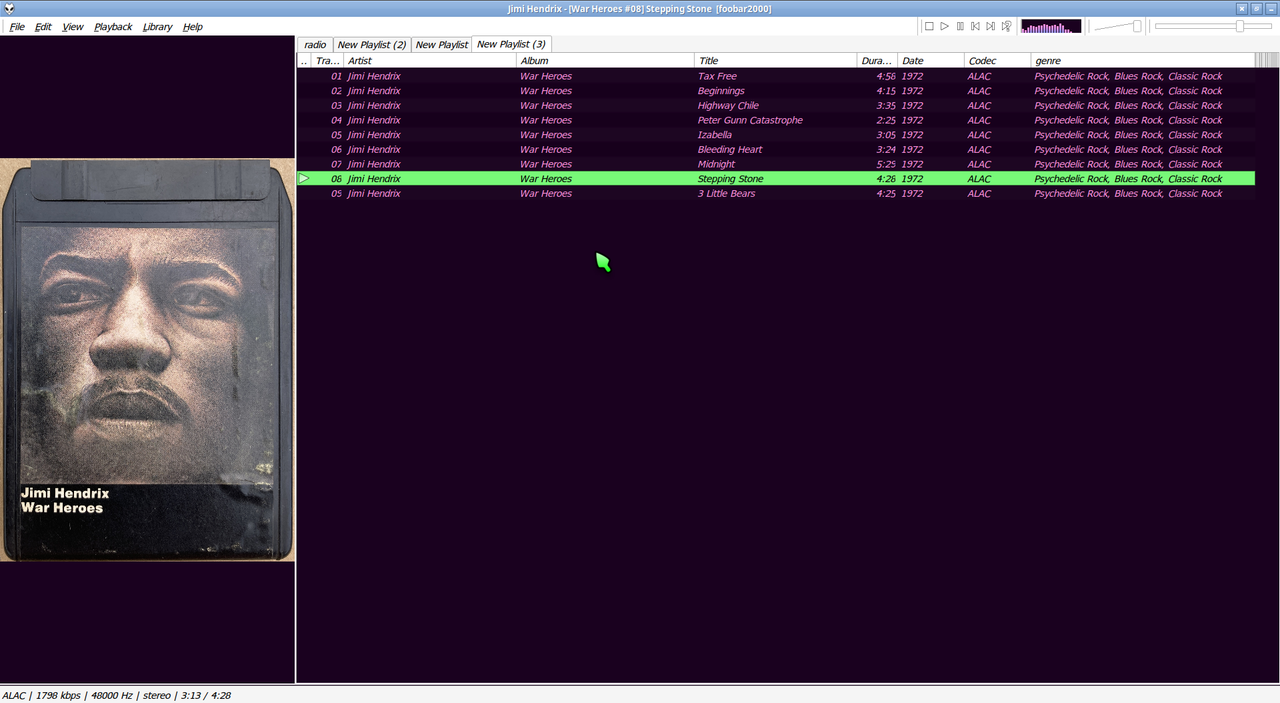Screen dimensions: 1280x703
Task: Open the File menu
Action: pos(17,27)
